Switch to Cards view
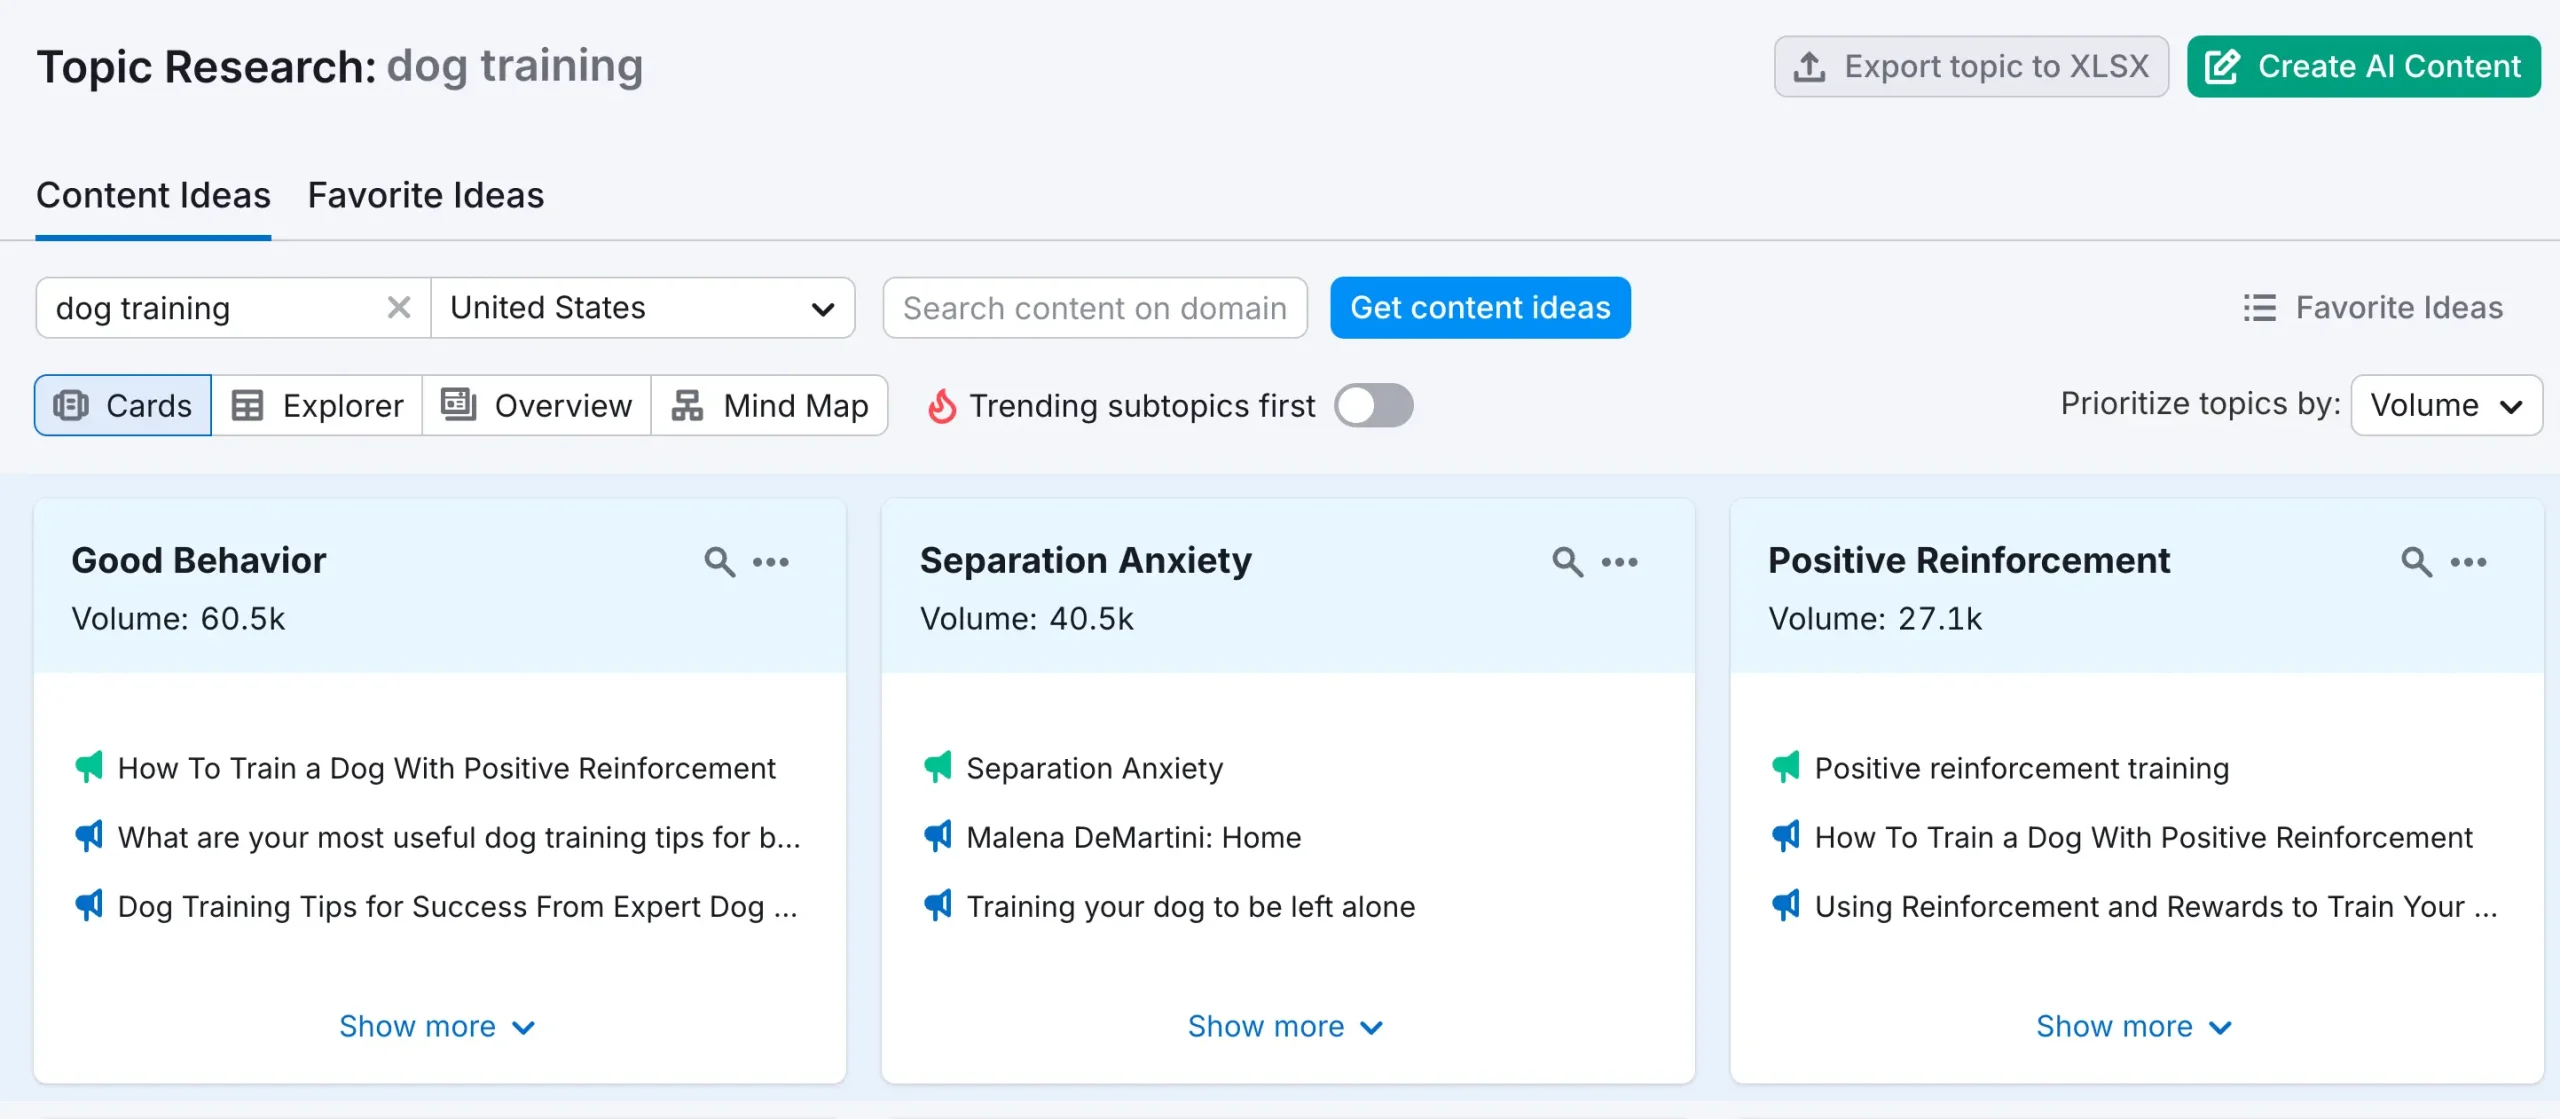This screenshot has height=1119, width=2560. point(123,406)
